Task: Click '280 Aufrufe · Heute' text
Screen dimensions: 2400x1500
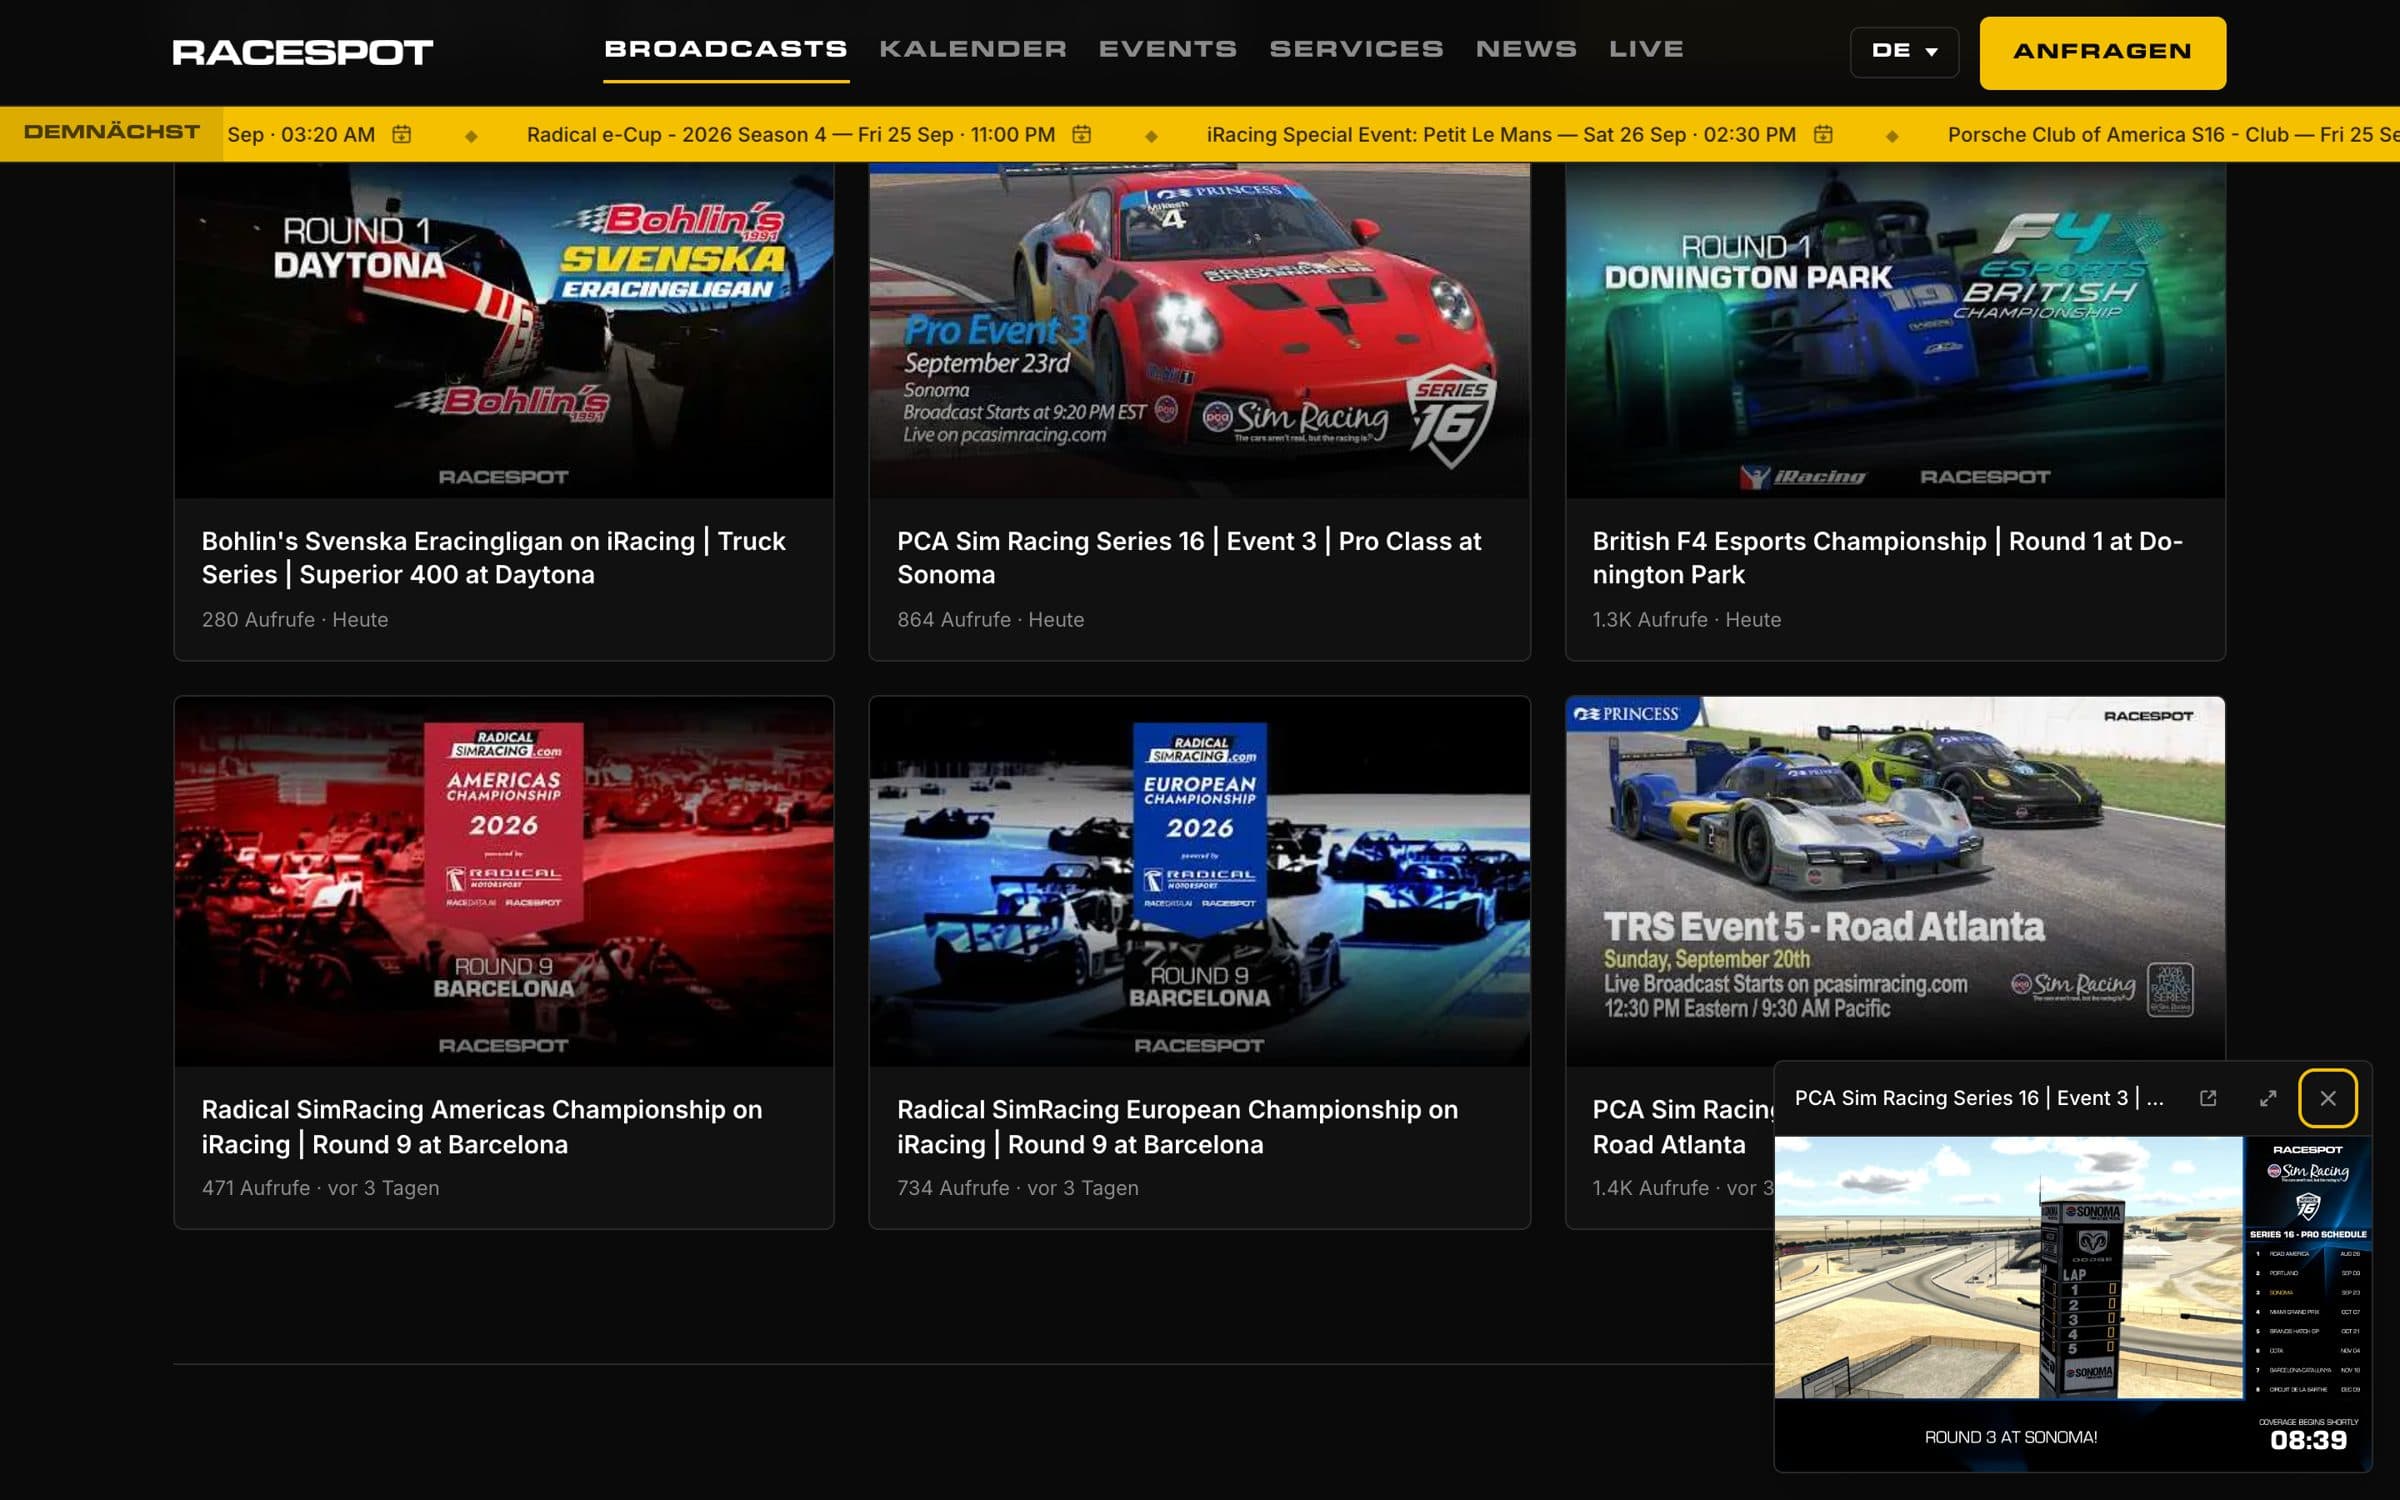Action: (x=295, y=619)
